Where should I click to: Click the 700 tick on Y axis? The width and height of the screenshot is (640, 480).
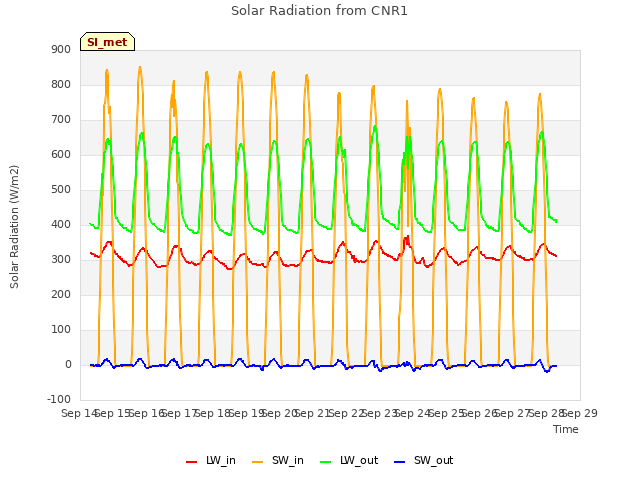[61, 120]
